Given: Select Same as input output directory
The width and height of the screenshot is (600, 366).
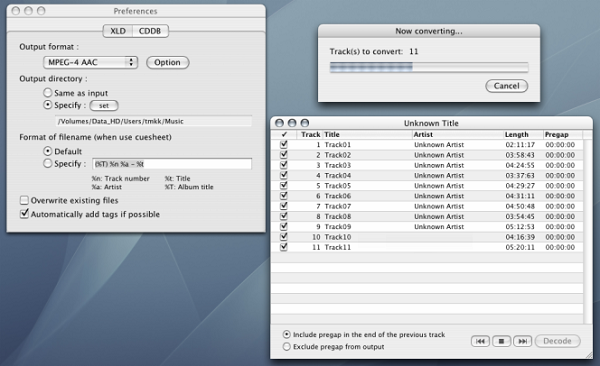Looking at the screenshot, I should (47, 93).
